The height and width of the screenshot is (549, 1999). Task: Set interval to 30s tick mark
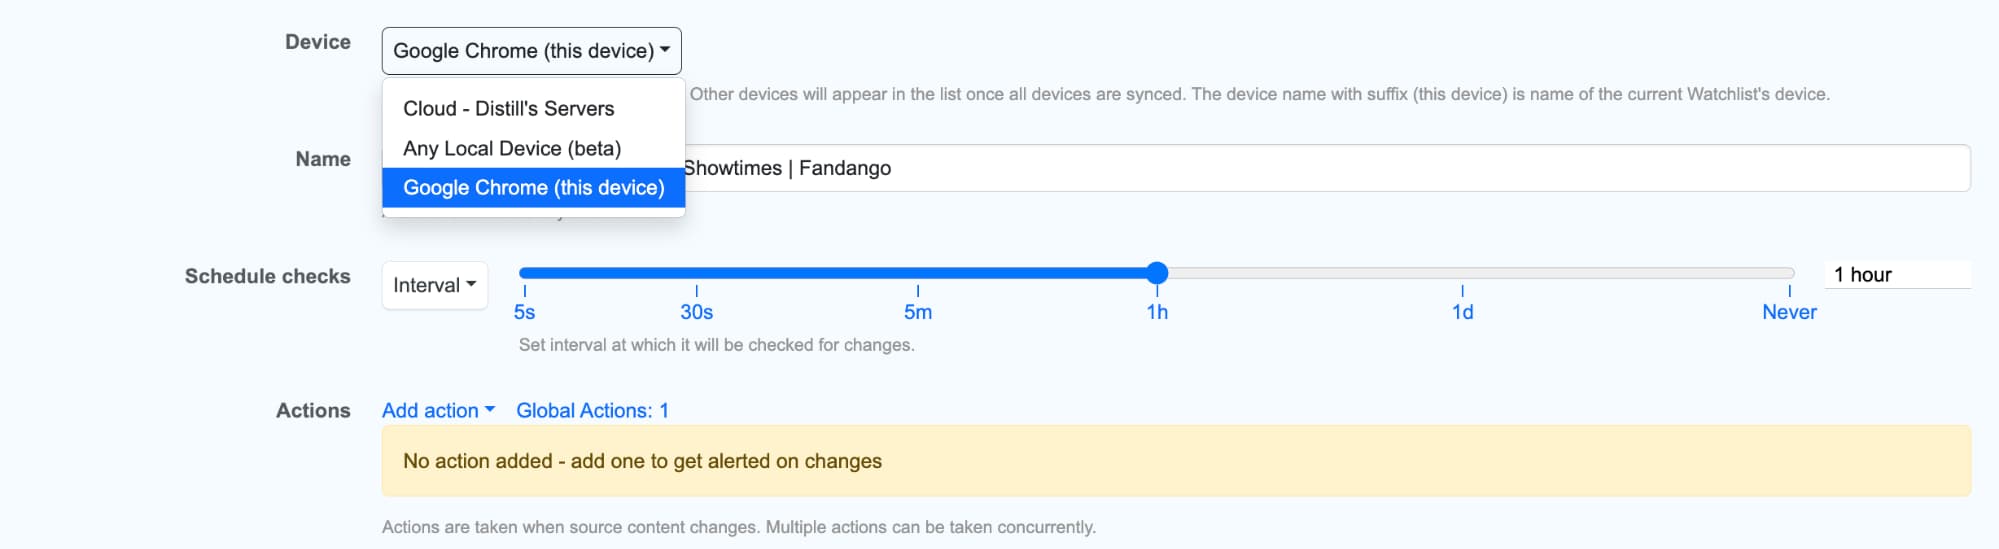696,311
